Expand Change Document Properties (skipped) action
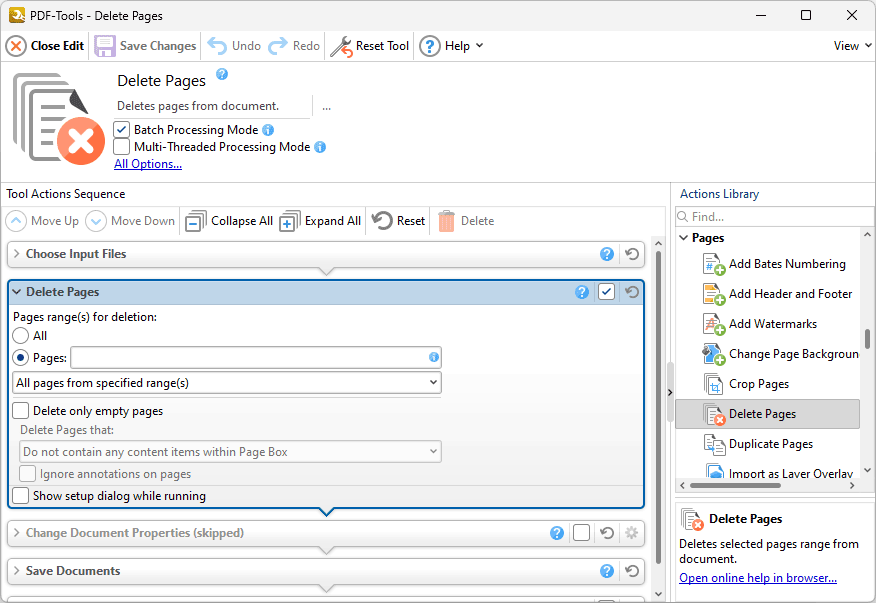The width and height of the screenshot is (876, 603). [17, 533]
